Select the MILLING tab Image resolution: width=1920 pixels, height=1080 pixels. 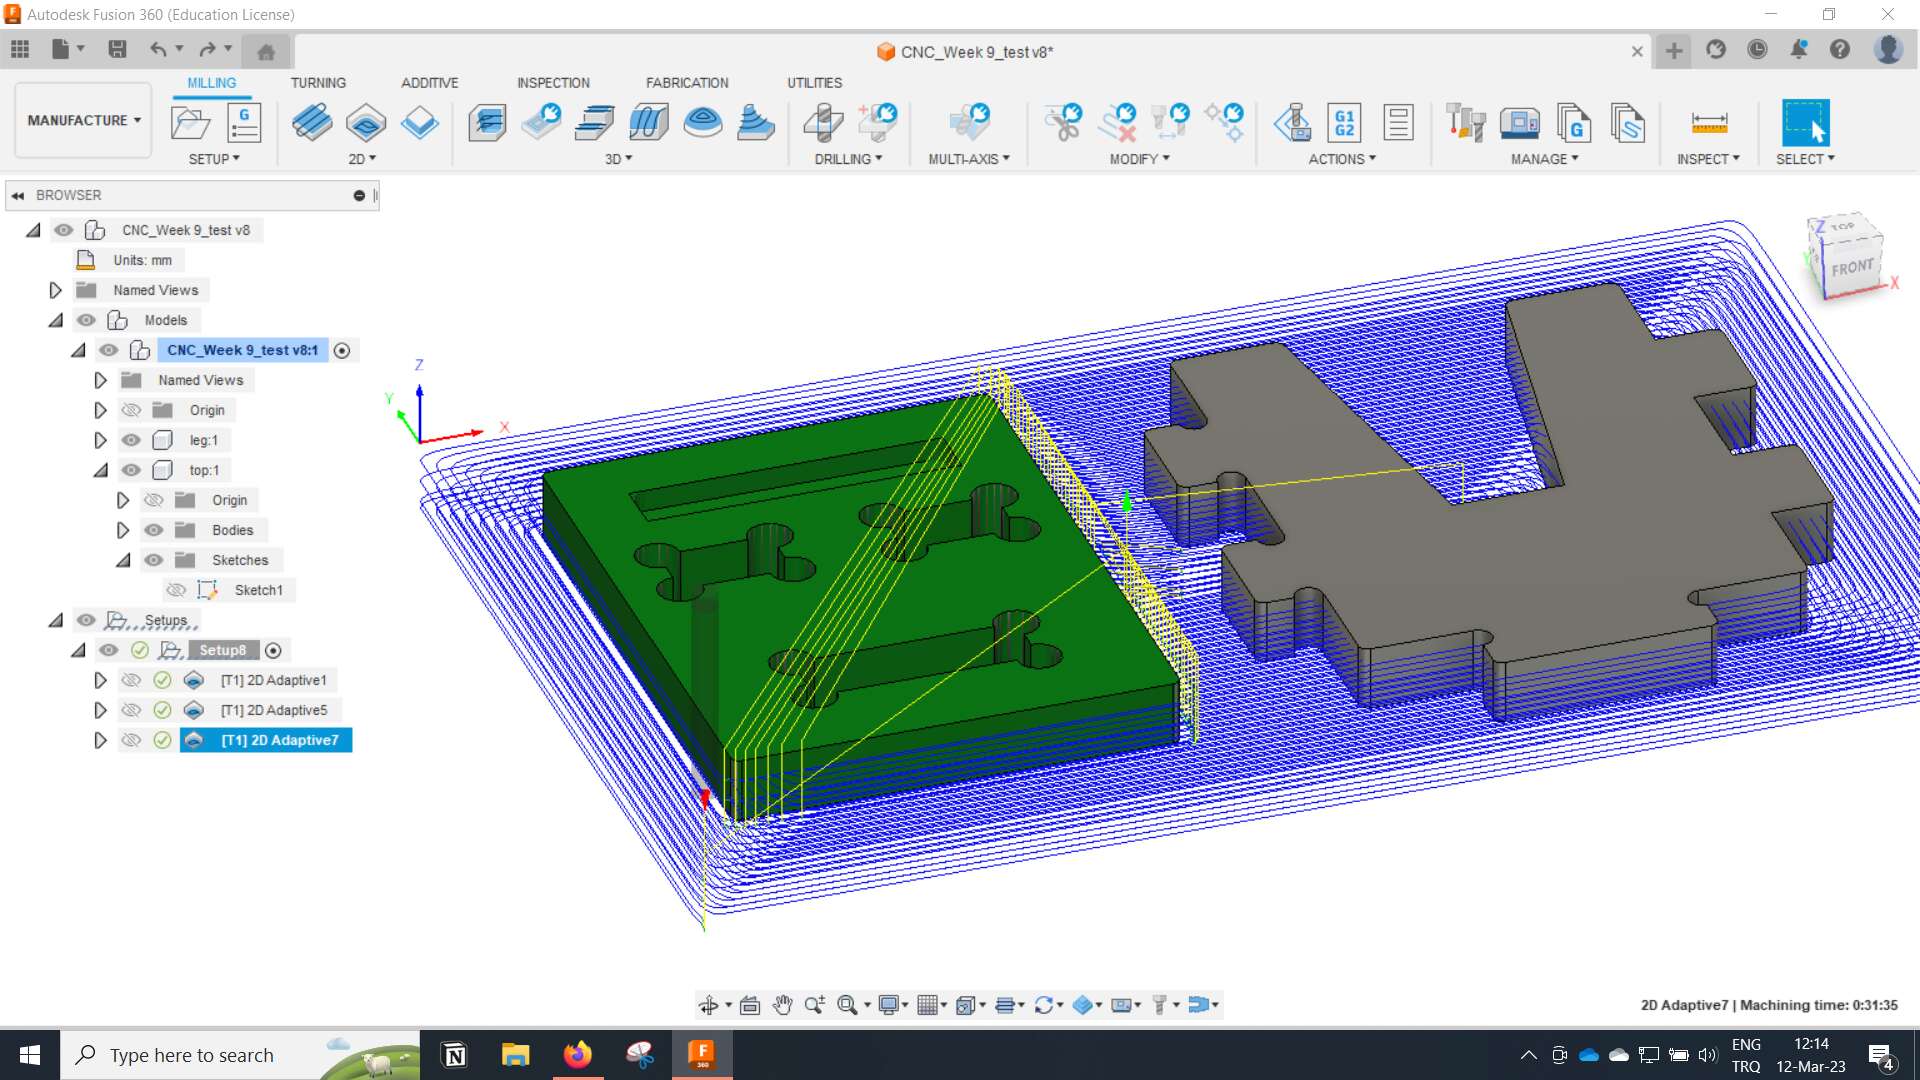(x=212, y=83)
